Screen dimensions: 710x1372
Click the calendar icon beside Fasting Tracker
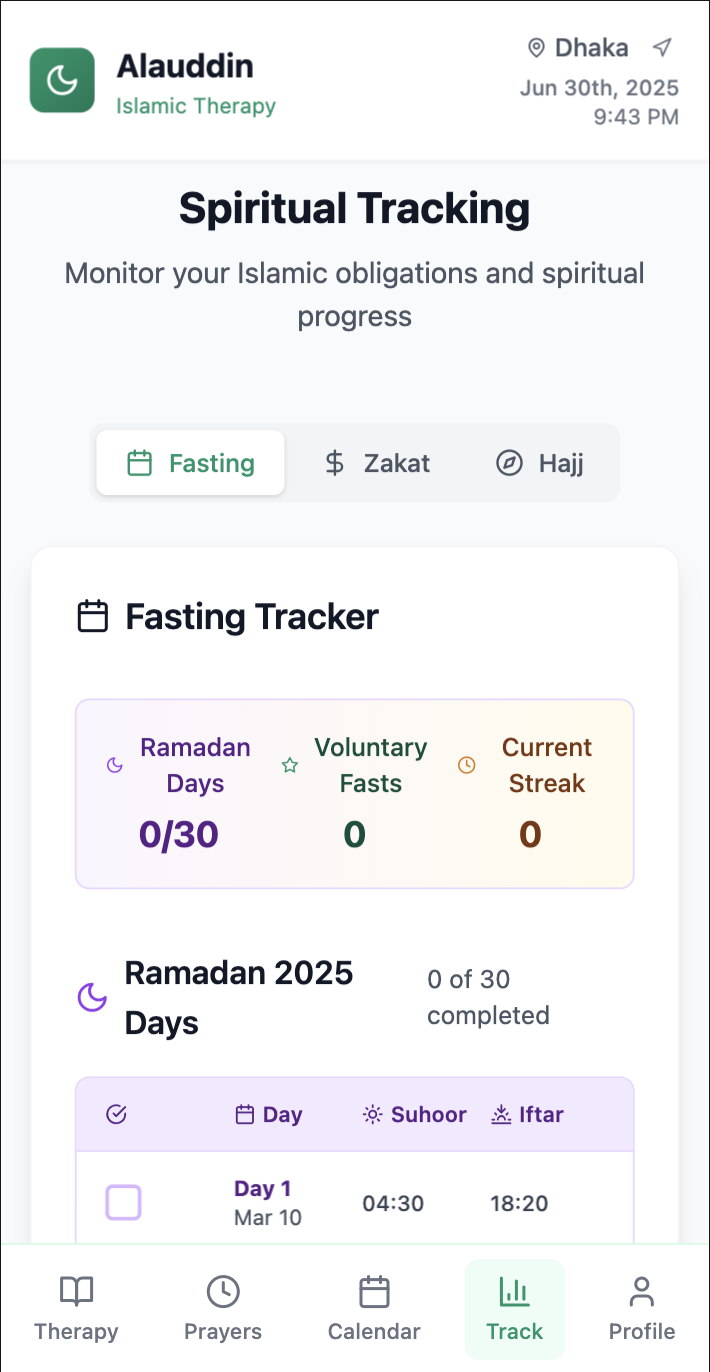pos(93,616)
